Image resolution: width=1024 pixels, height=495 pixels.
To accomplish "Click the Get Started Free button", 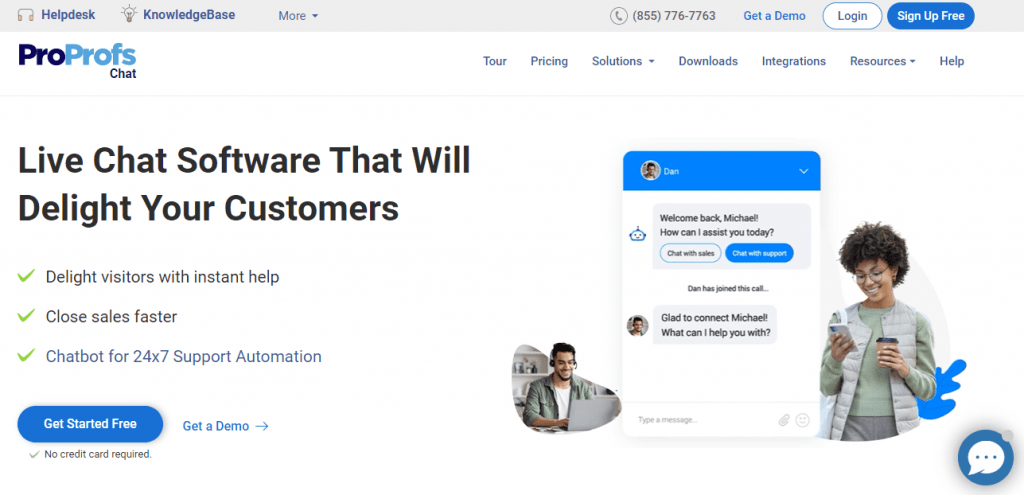I will (x=90, y=424).
